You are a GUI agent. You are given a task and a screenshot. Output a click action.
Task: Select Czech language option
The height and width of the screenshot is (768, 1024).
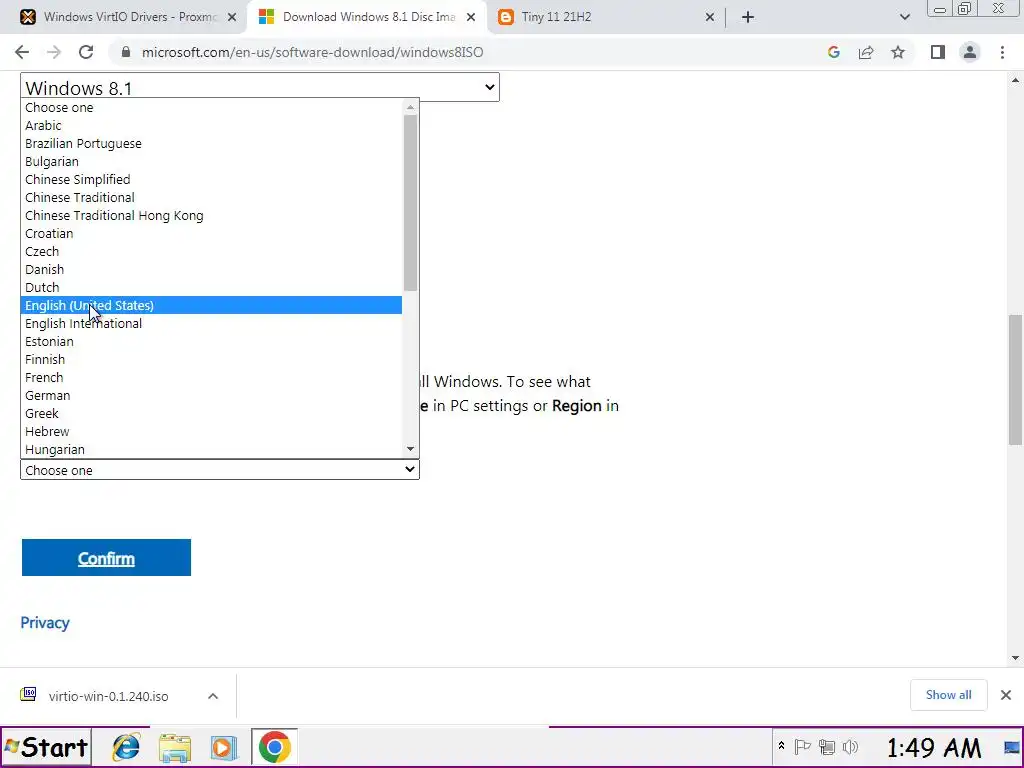click(x=212, y=251)
